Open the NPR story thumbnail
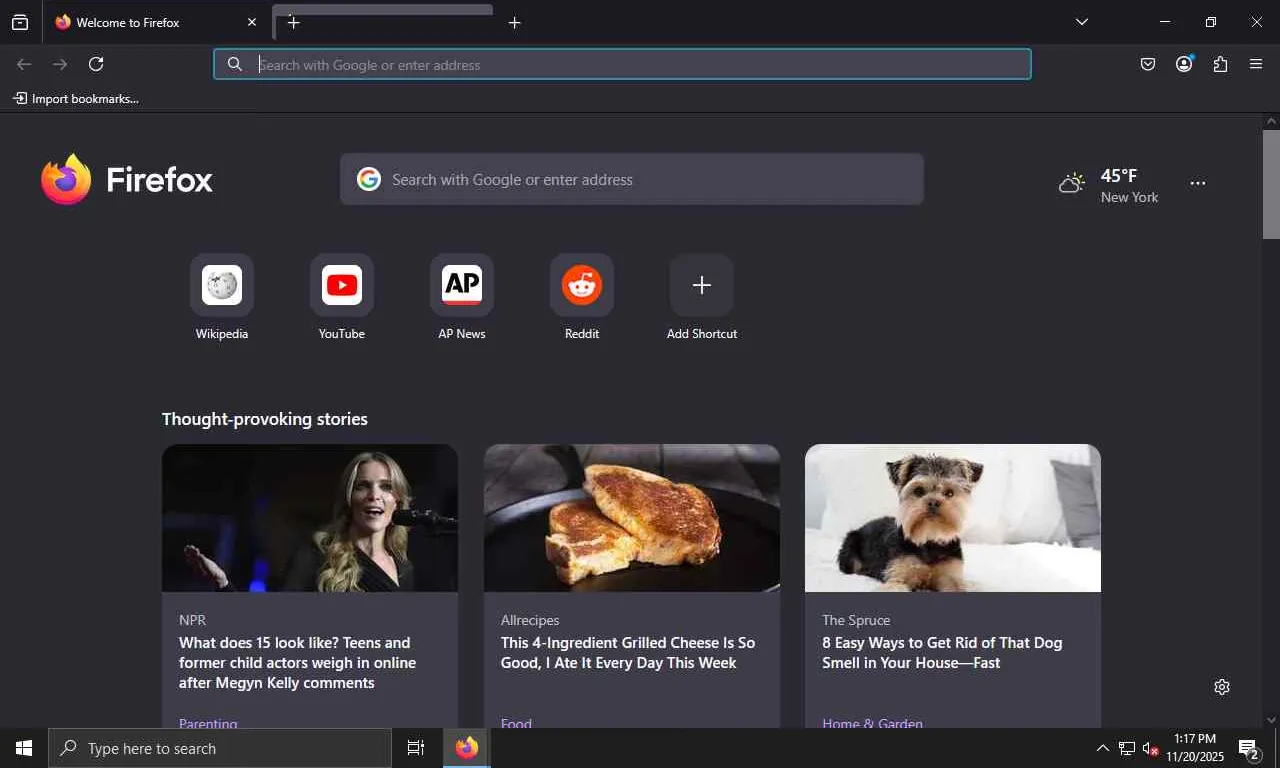This screenshot has width=1280, height=768. tap(310, 518)
